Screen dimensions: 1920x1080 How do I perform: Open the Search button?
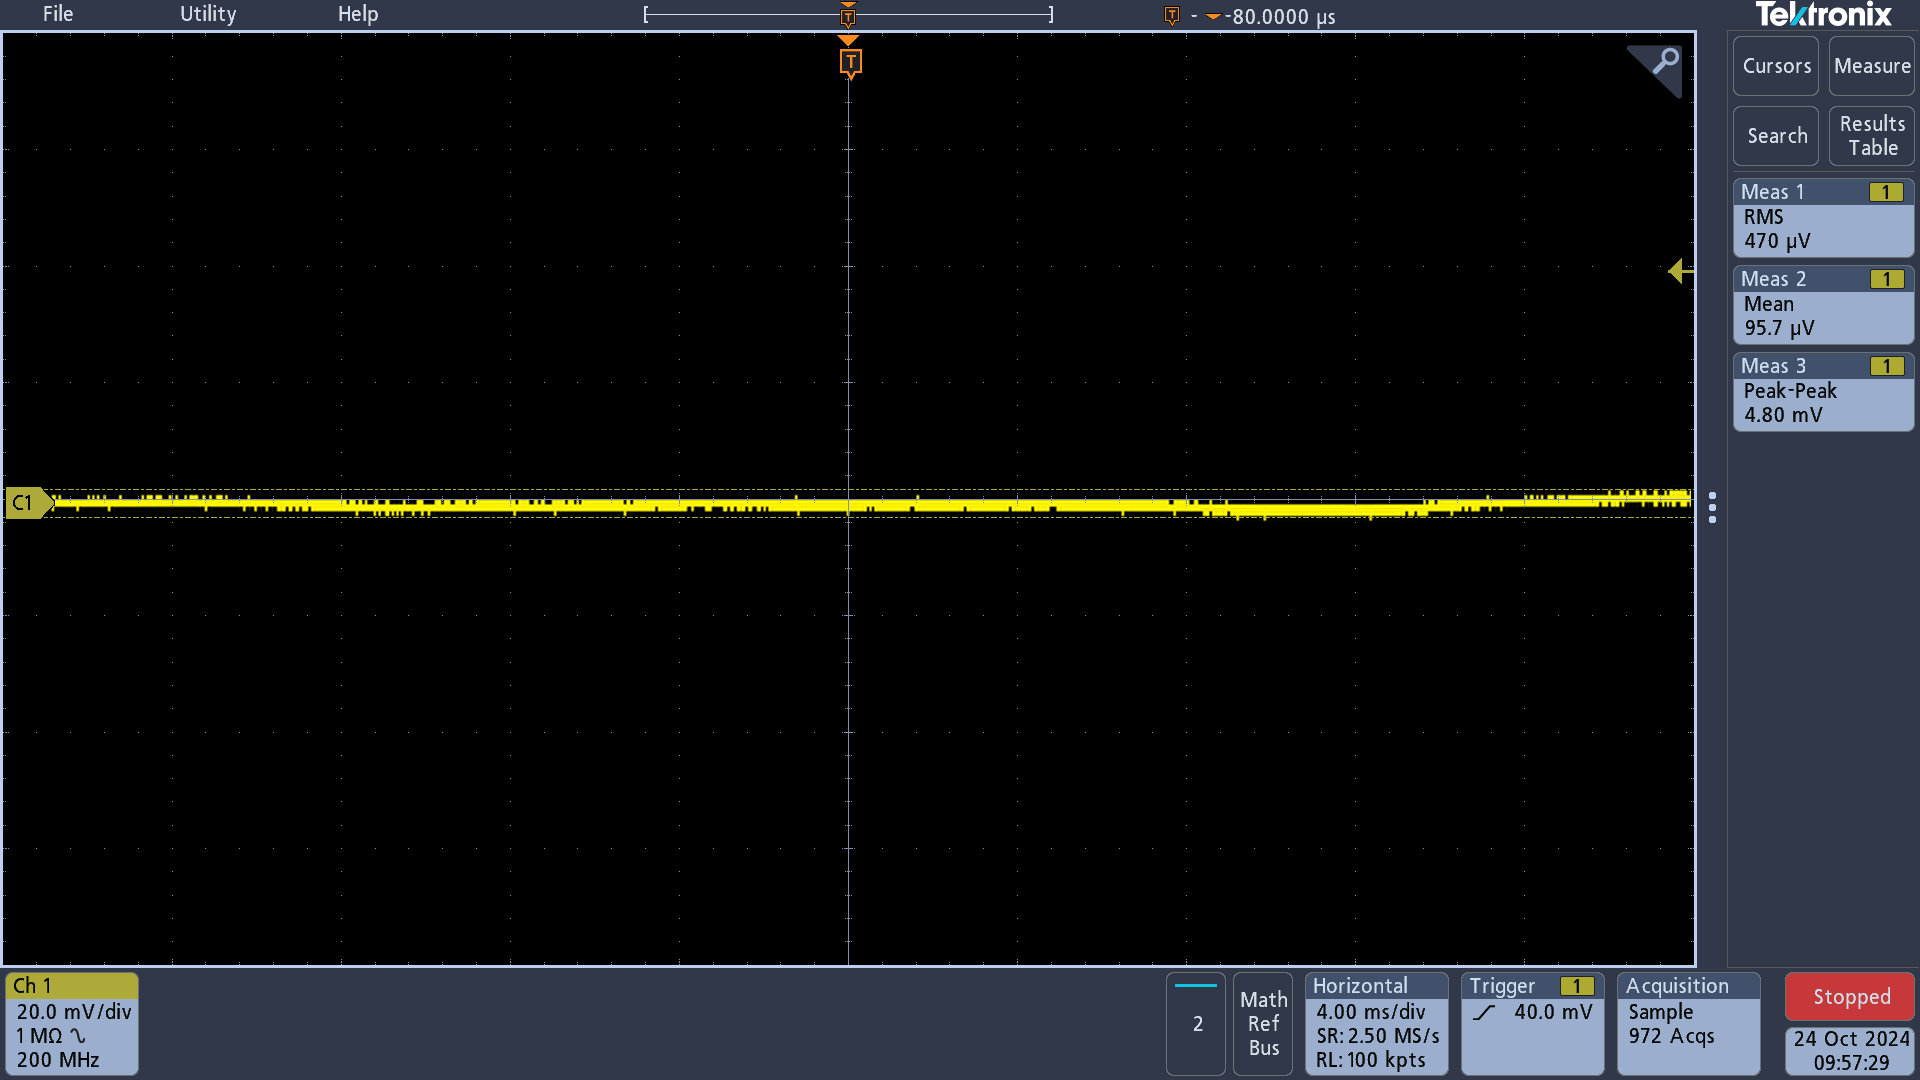1776,136
